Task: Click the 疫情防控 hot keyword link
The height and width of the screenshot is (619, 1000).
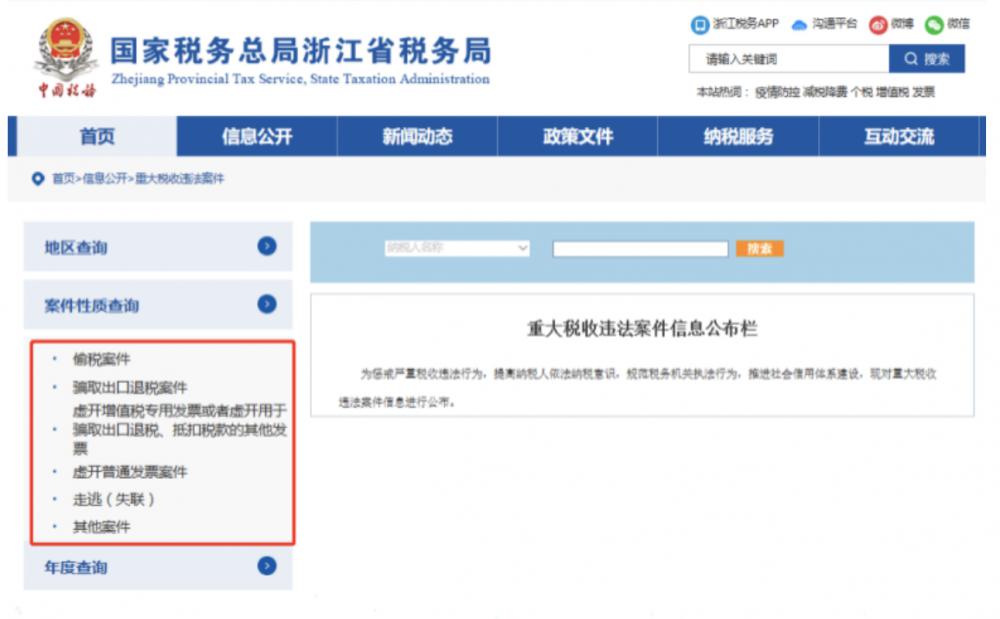Action: point(777,92)
